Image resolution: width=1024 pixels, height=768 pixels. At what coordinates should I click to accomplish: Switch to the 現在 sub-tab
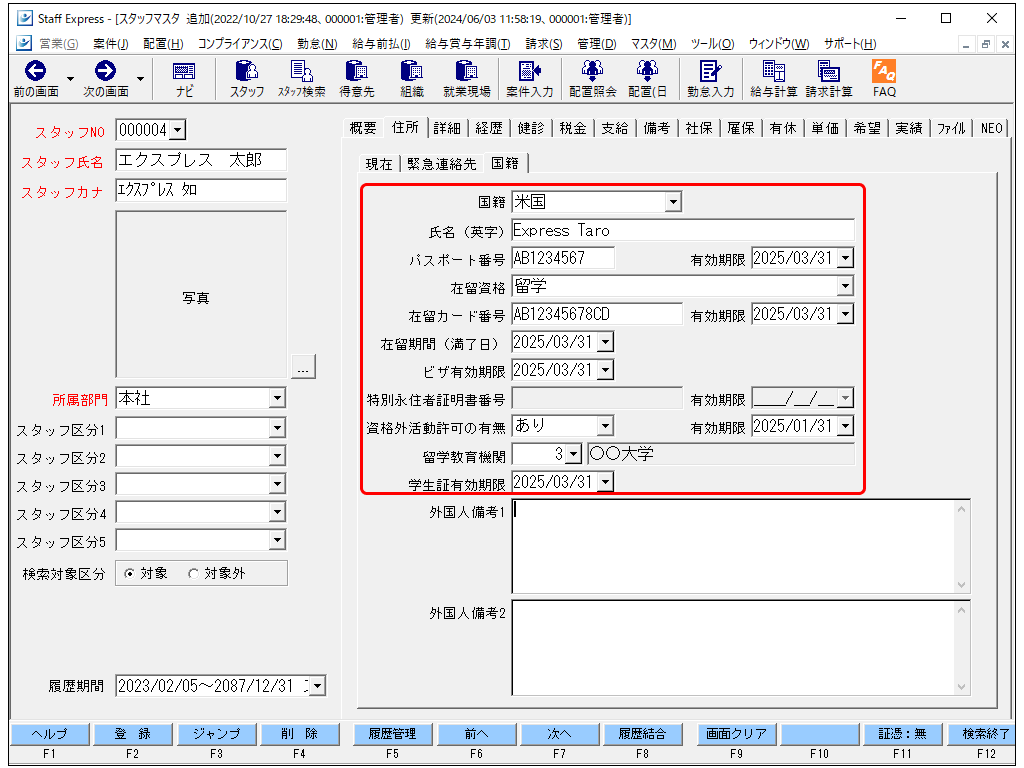pos(379,164)
